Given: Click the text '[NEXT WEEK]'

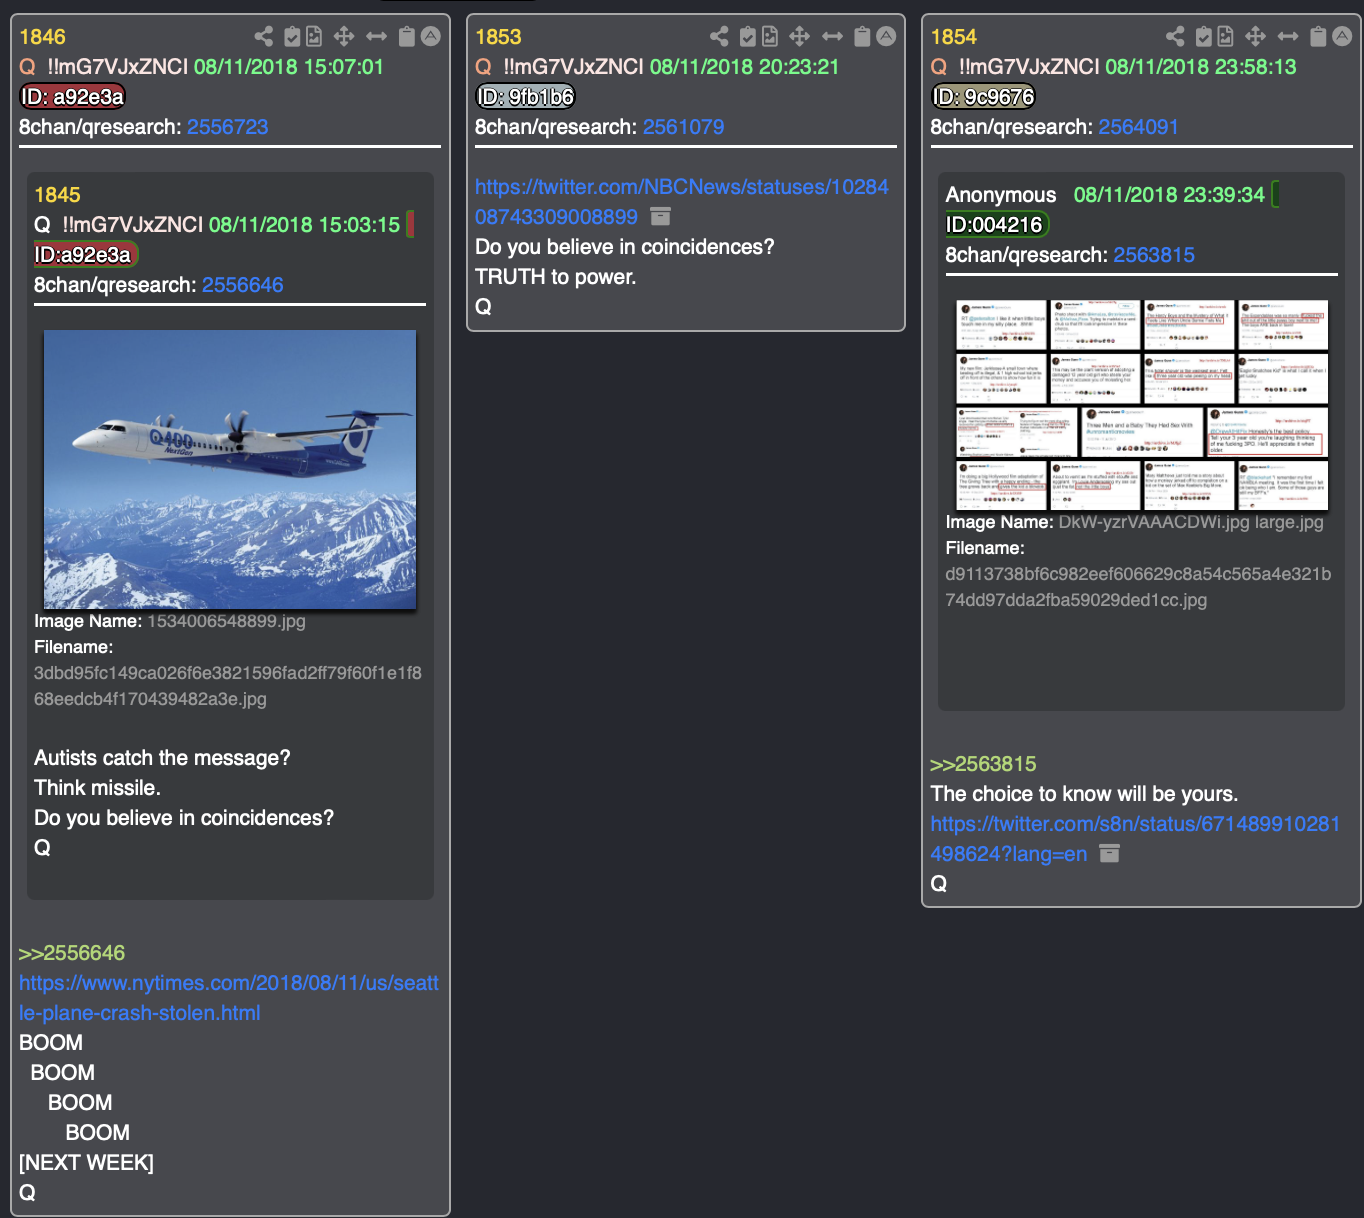Looking at the screenshot, I should (87, 1163).
